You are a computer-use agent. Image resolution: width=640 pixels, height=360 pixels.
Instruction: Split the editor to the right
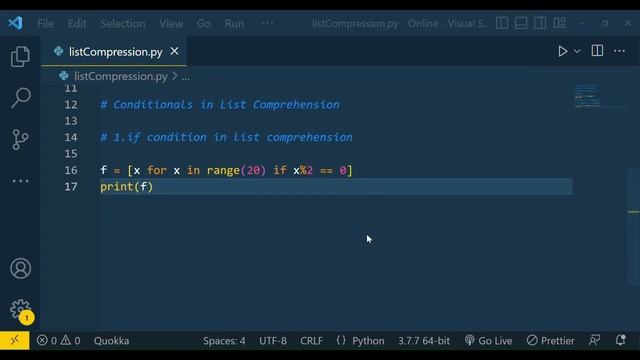(x=597, y=51)
